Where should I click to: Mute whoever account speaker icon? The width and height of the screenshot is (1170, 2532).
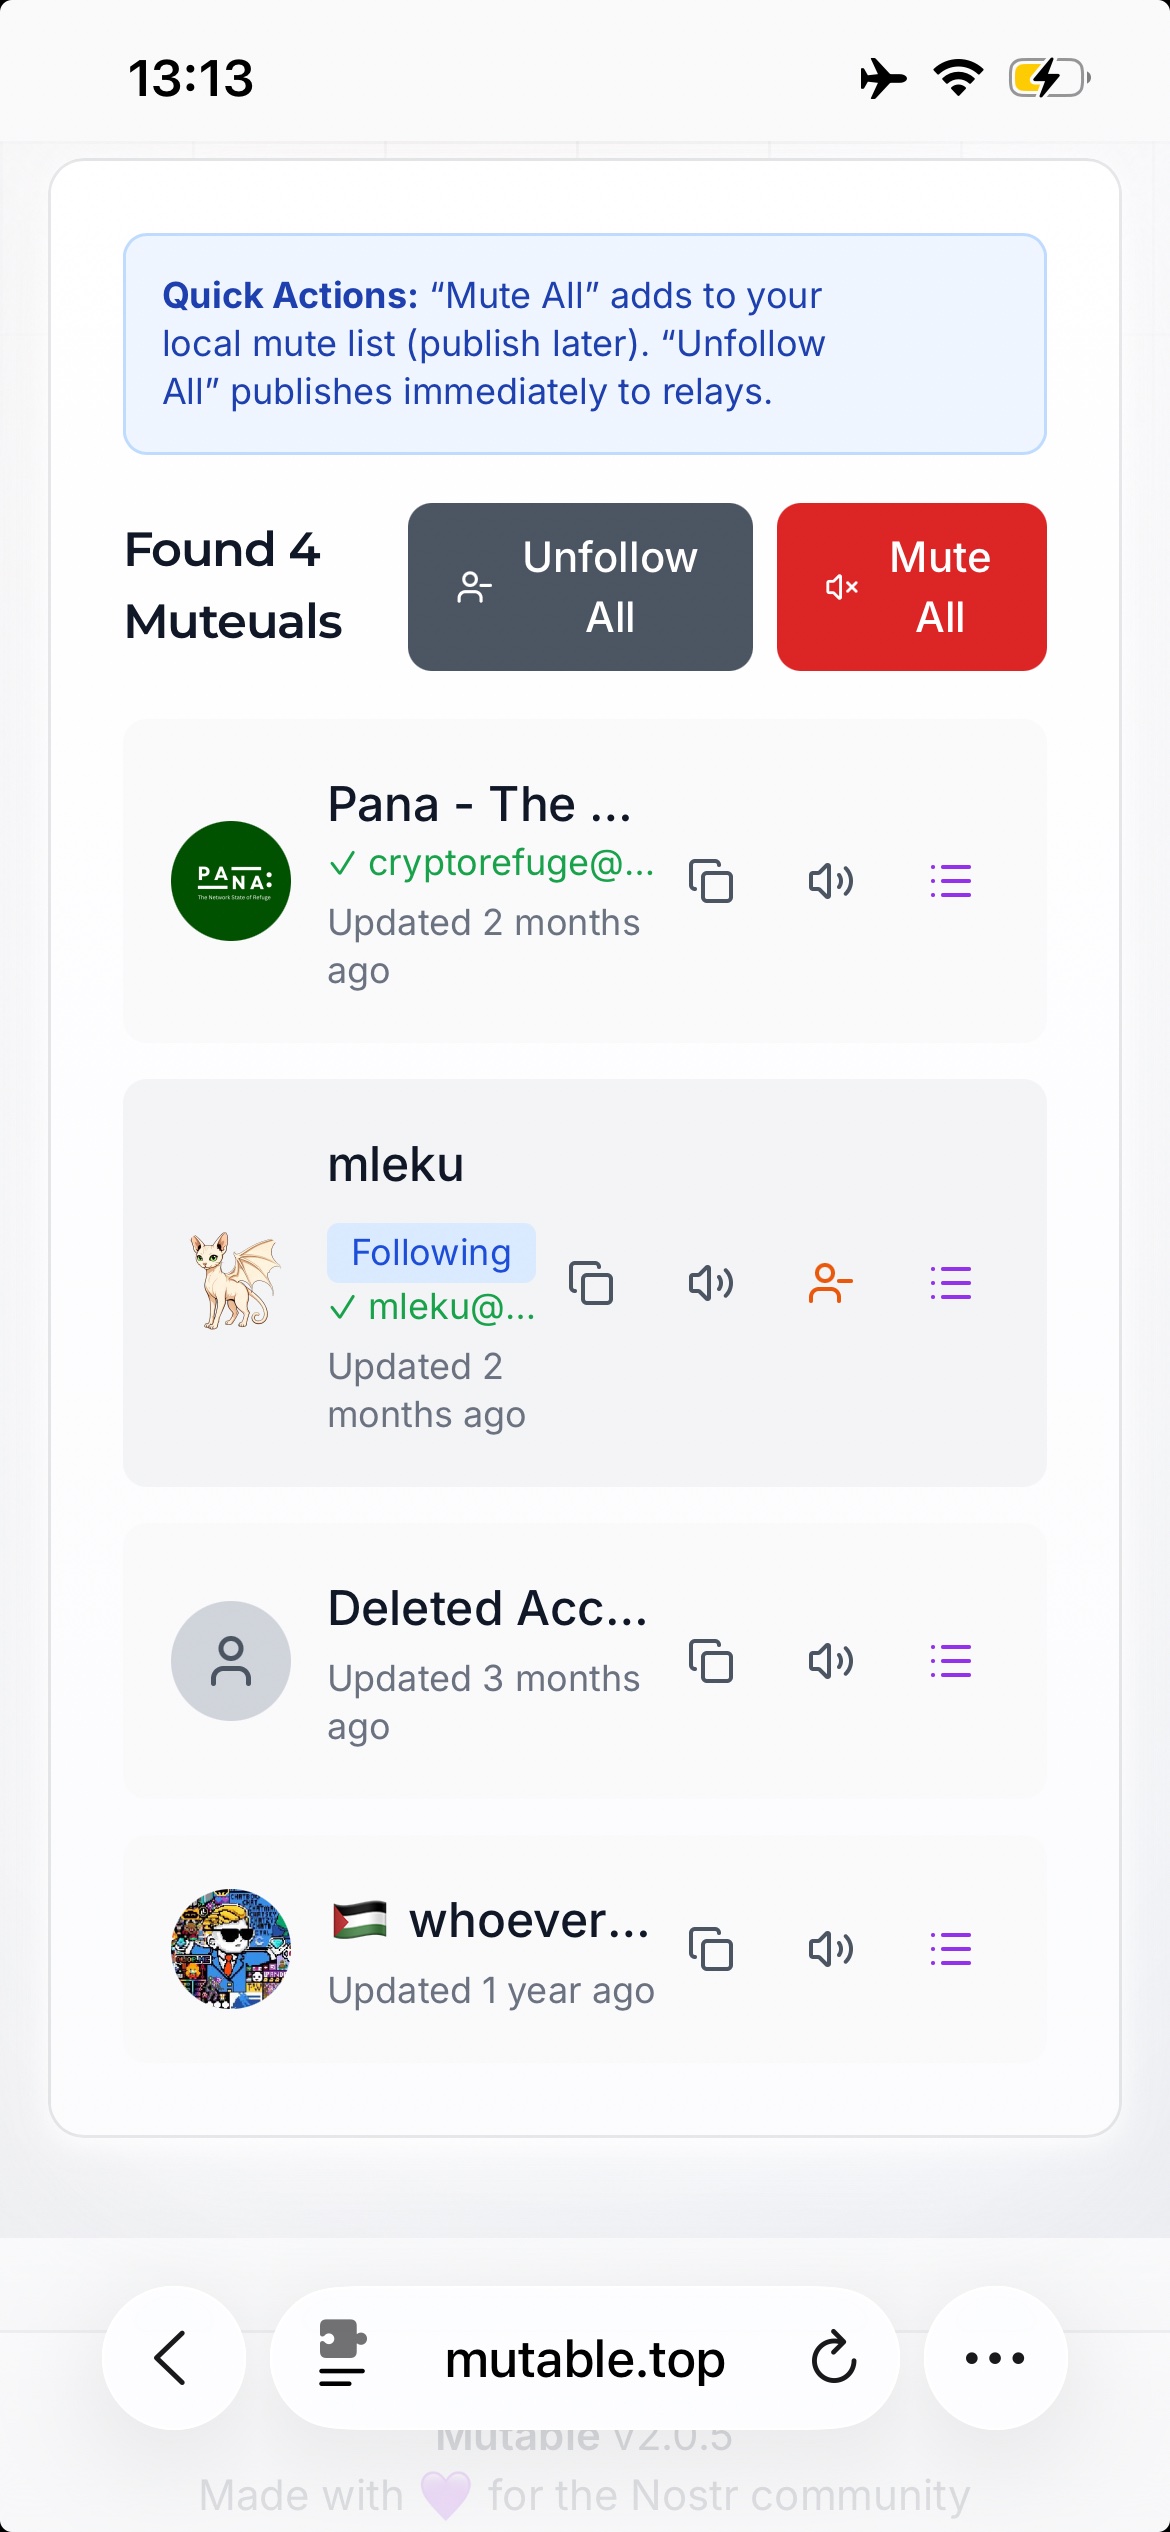831,1949
